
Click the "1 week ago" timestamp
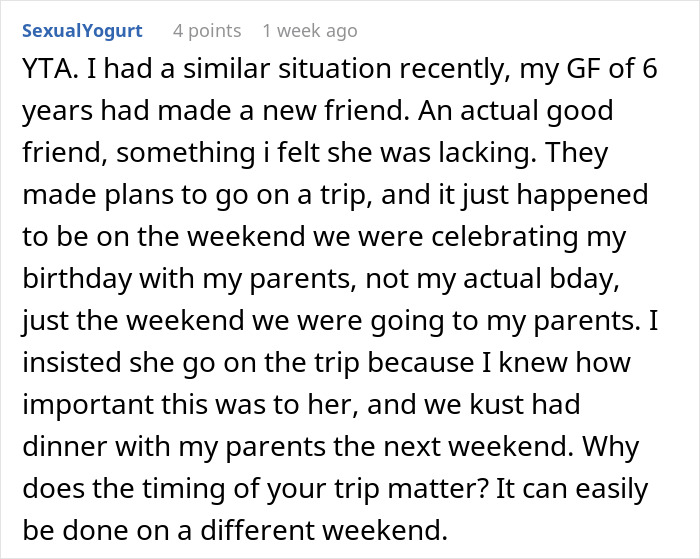tap(309, 31)
